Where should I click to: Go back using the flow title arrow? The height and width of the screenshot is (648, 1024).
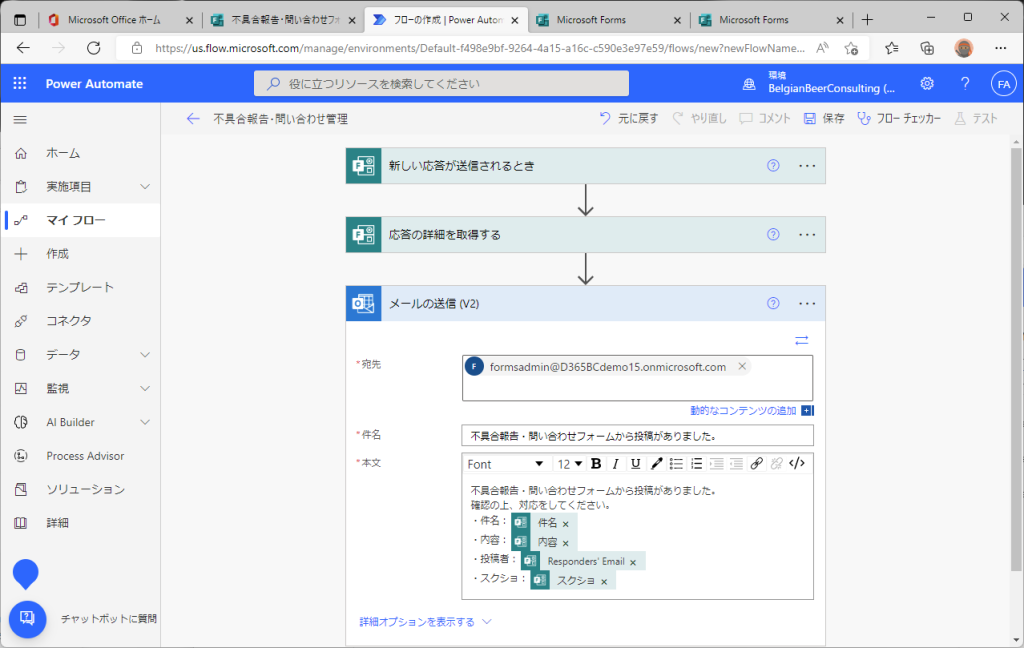tap(193, 119)
